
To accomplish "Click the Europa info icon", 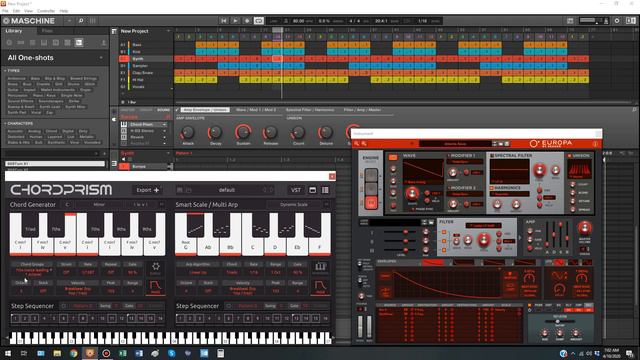I will coord(595,144).
